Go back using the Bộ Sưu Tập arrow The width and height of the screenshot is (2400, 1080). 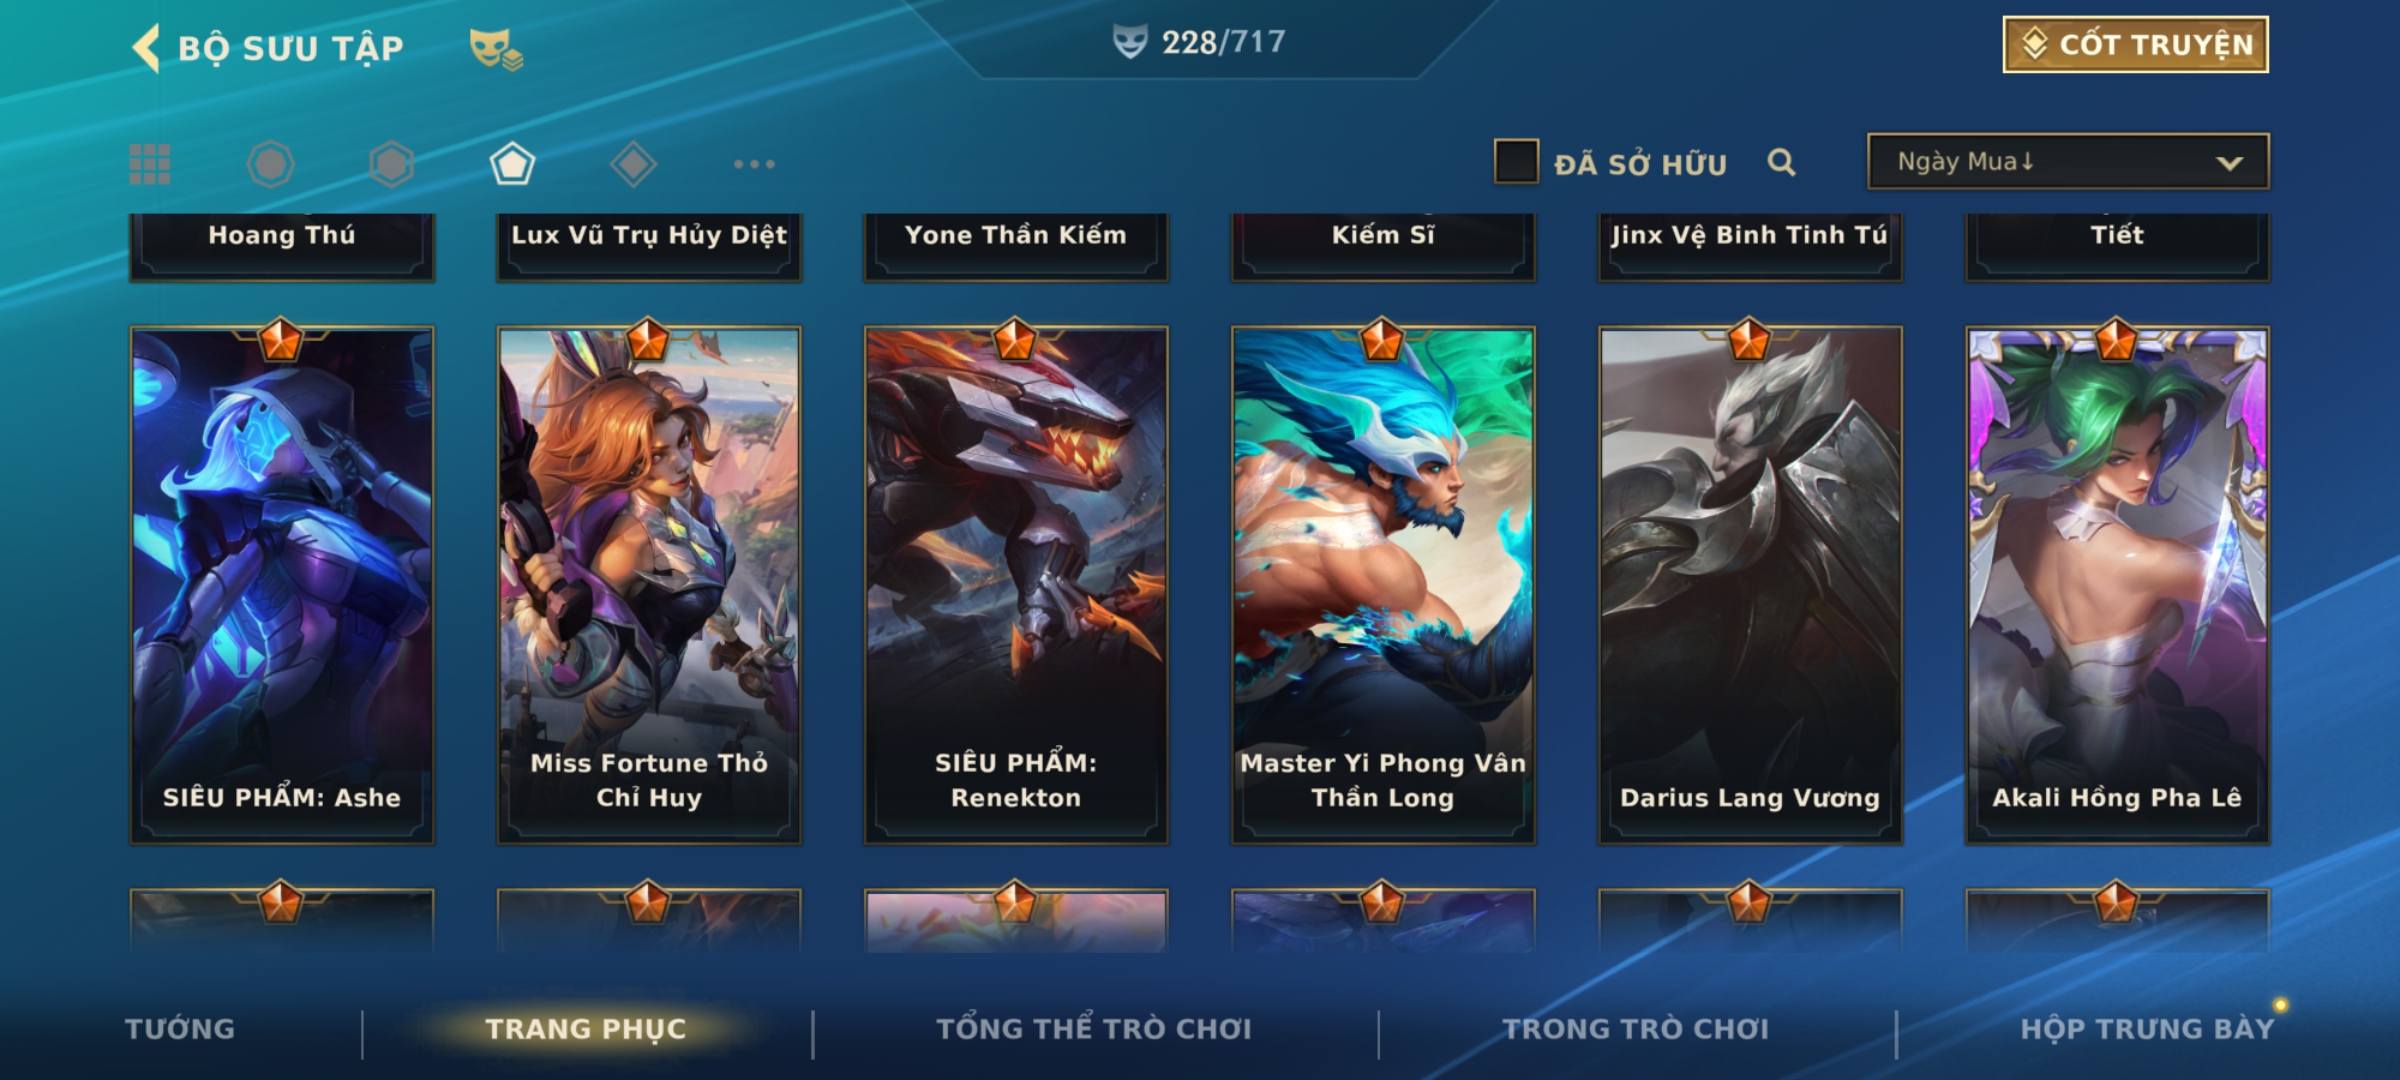(146, 48)
